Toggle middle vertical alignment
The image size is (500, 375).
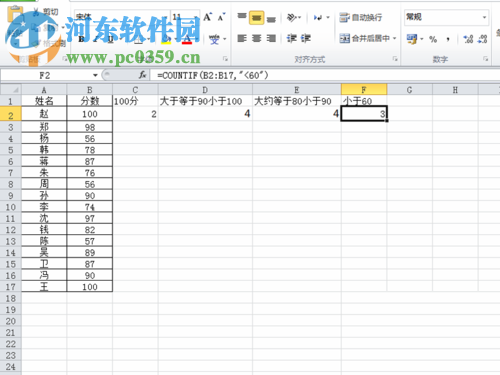click(256, 18)
